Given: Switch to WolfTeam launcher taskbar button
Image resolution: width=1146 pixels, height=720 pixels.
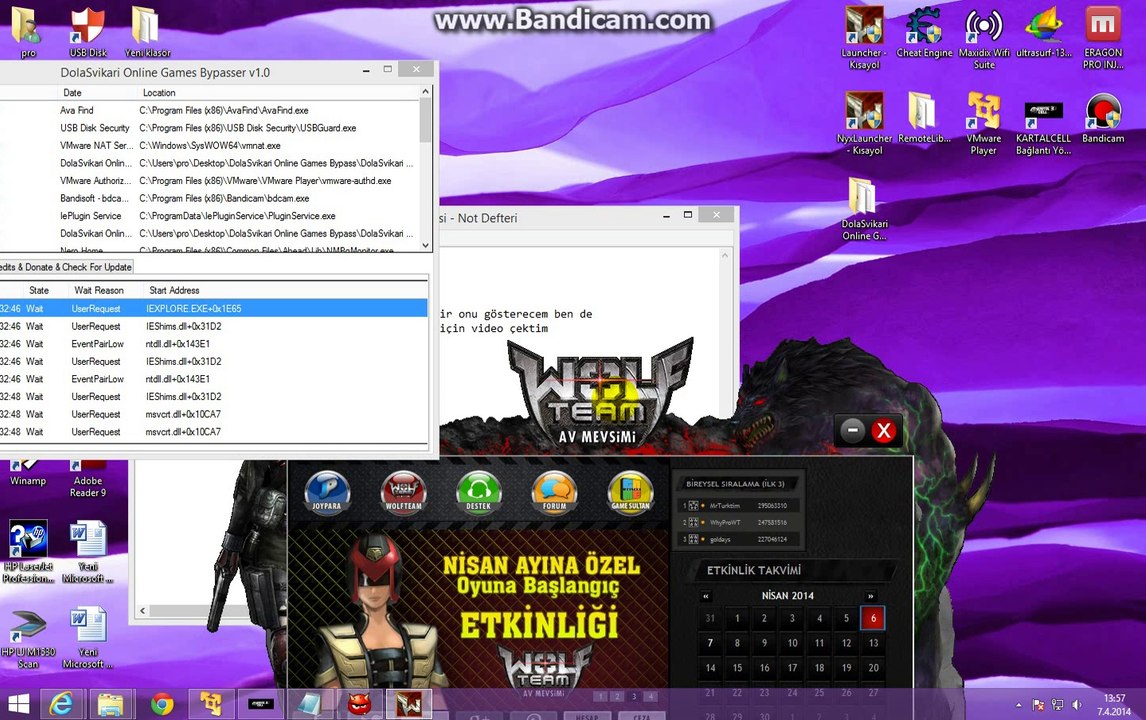Looking at the screenshot, I should click(409, 704).
